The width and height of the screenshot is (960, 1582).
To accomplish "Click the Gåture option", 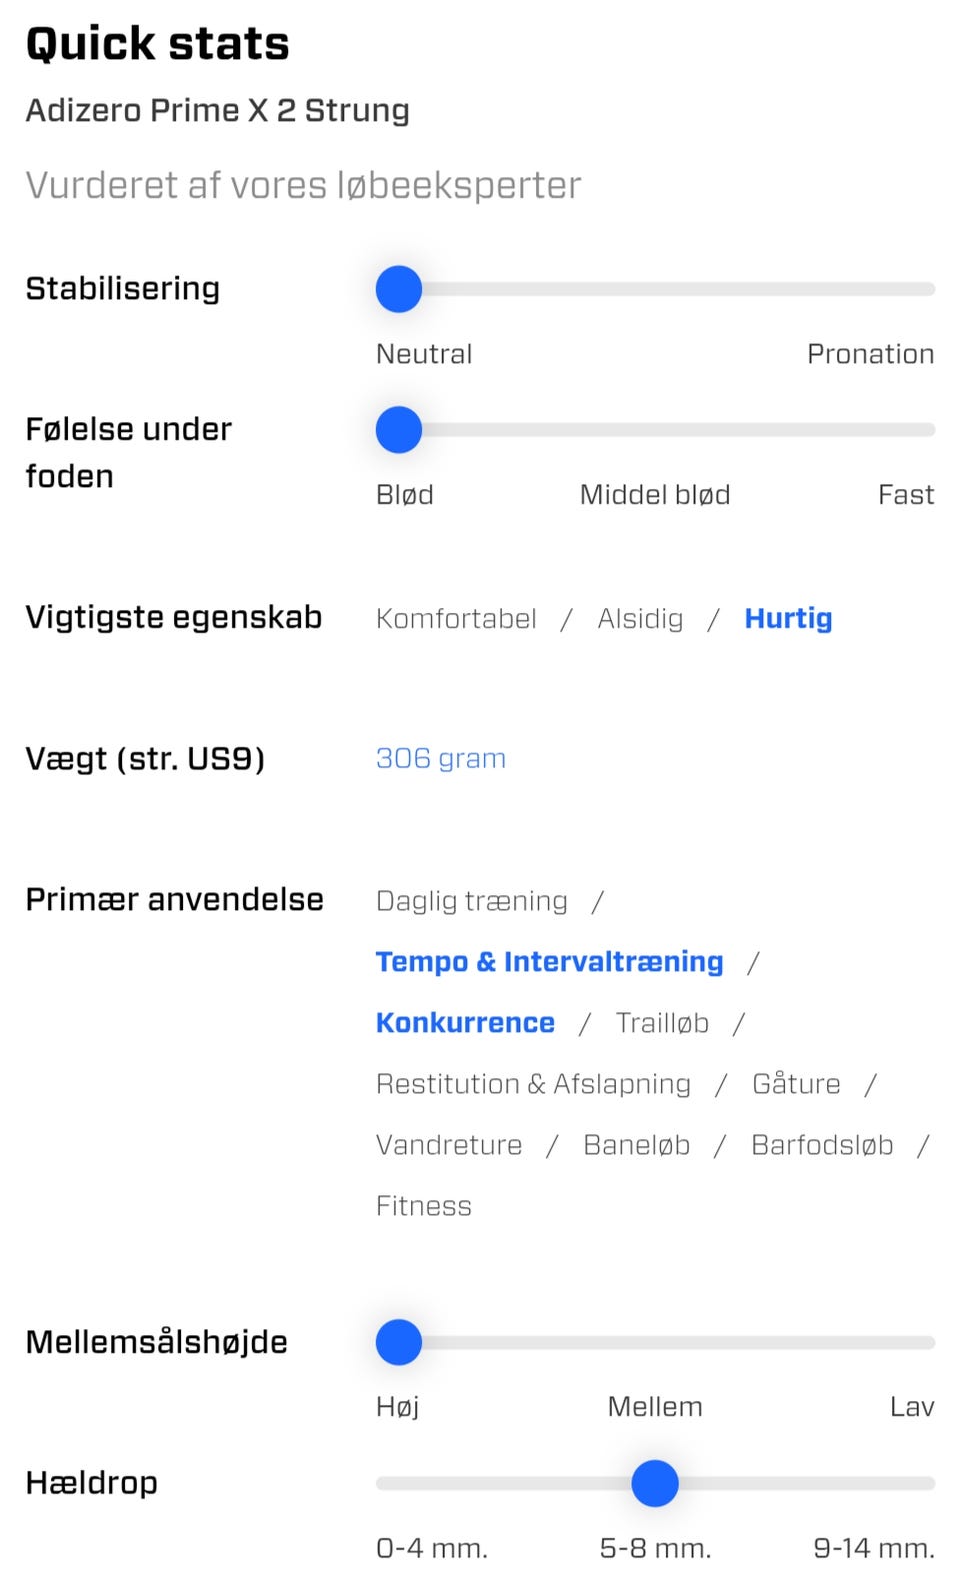I will pos(795,1083).
